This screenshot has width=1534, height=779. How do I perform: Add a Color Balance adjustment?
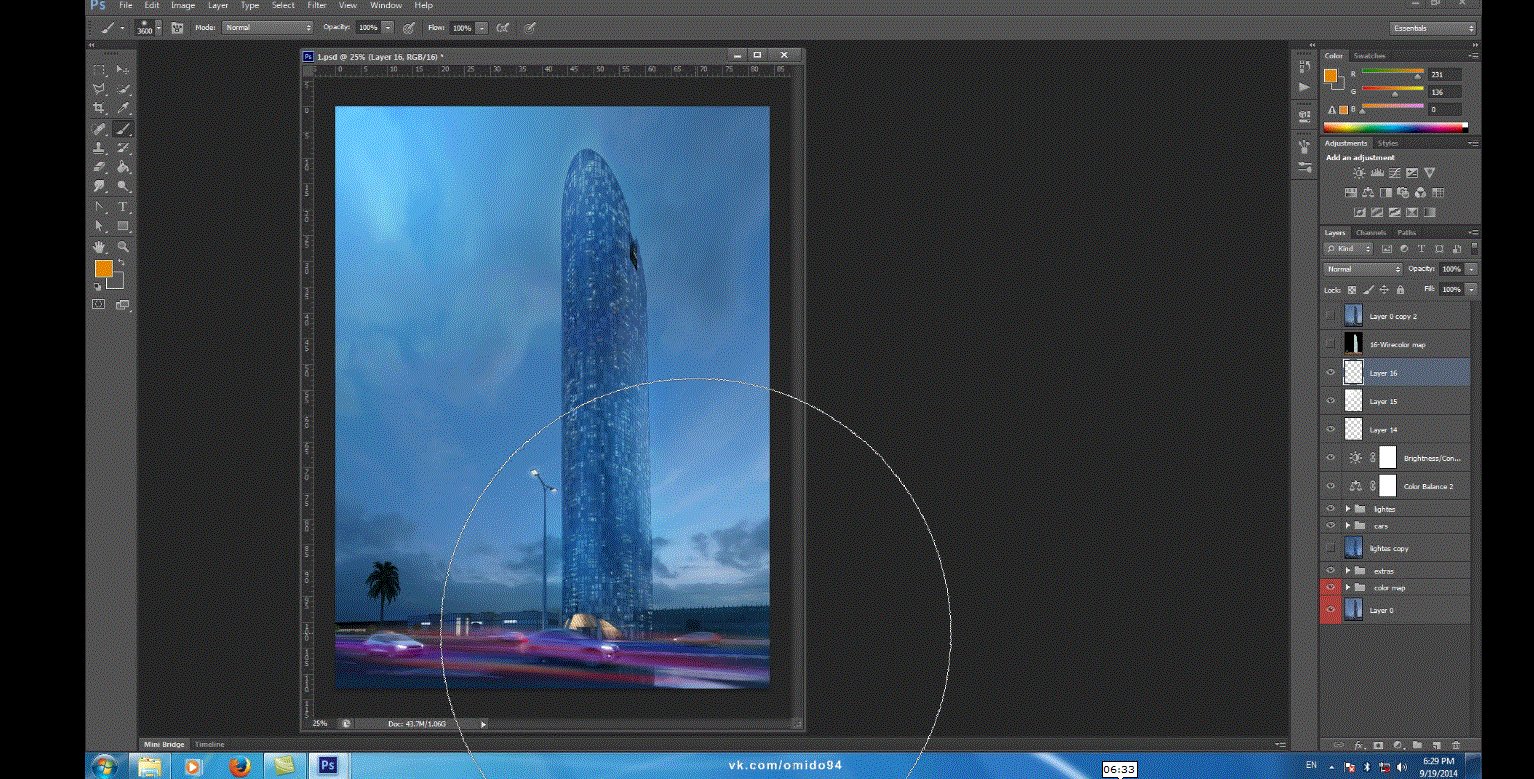tap(1368, 193)
